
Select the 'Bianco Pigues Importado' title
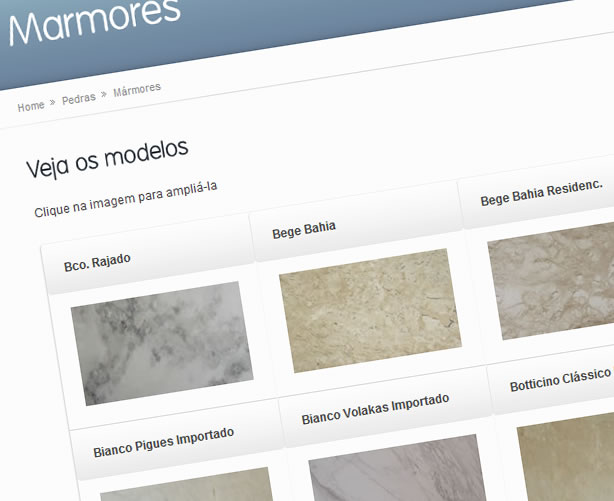tap(164, 442)
